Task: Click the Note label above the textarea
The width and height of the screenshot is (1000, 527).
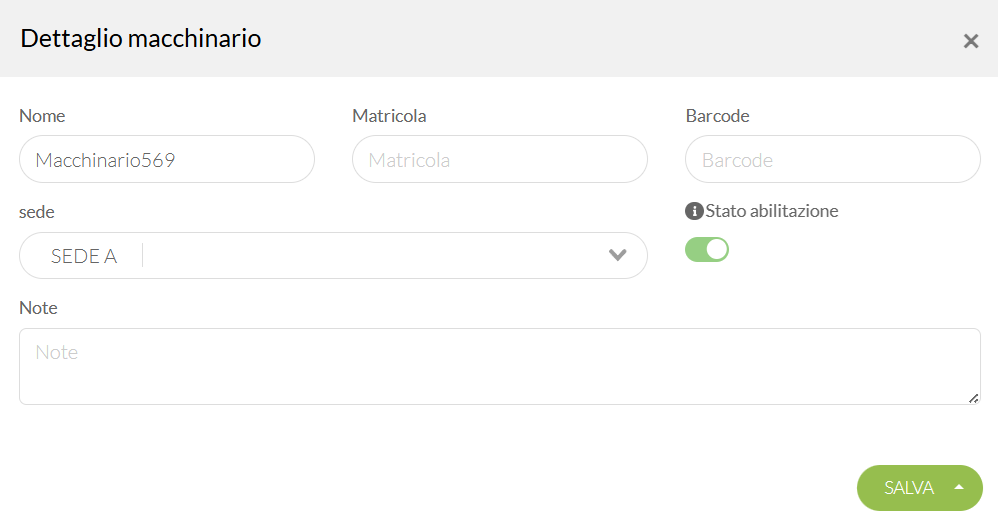Action: 38,308
